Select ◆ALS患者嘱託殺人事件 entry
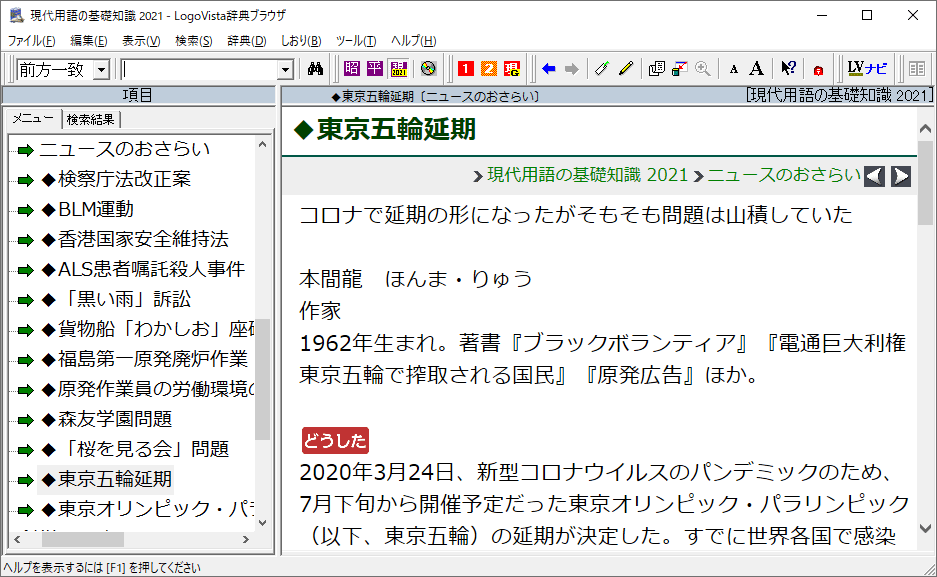The width and height of the screenshot is (937, 577). [142, 269]
